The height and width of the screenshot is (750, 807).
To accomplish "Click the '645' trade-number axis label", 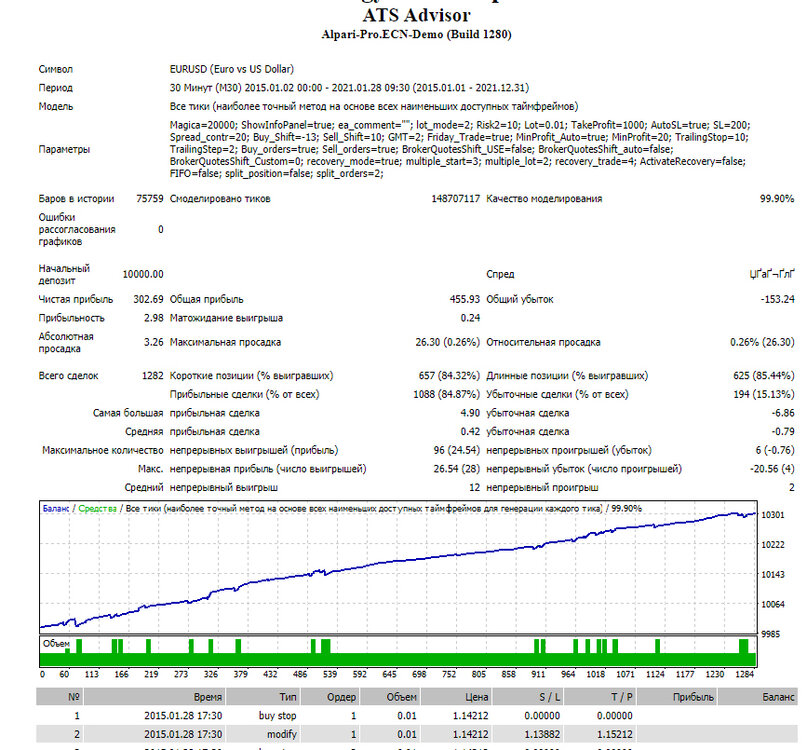I will tap(390, 674).
